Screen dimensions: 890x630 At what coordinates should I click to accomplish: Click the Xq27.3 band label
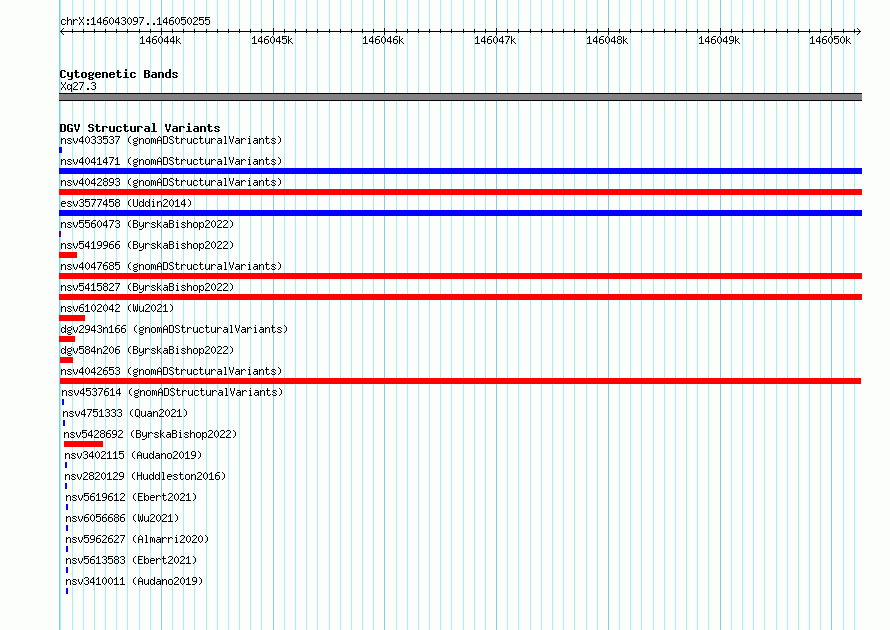[78, 86]
